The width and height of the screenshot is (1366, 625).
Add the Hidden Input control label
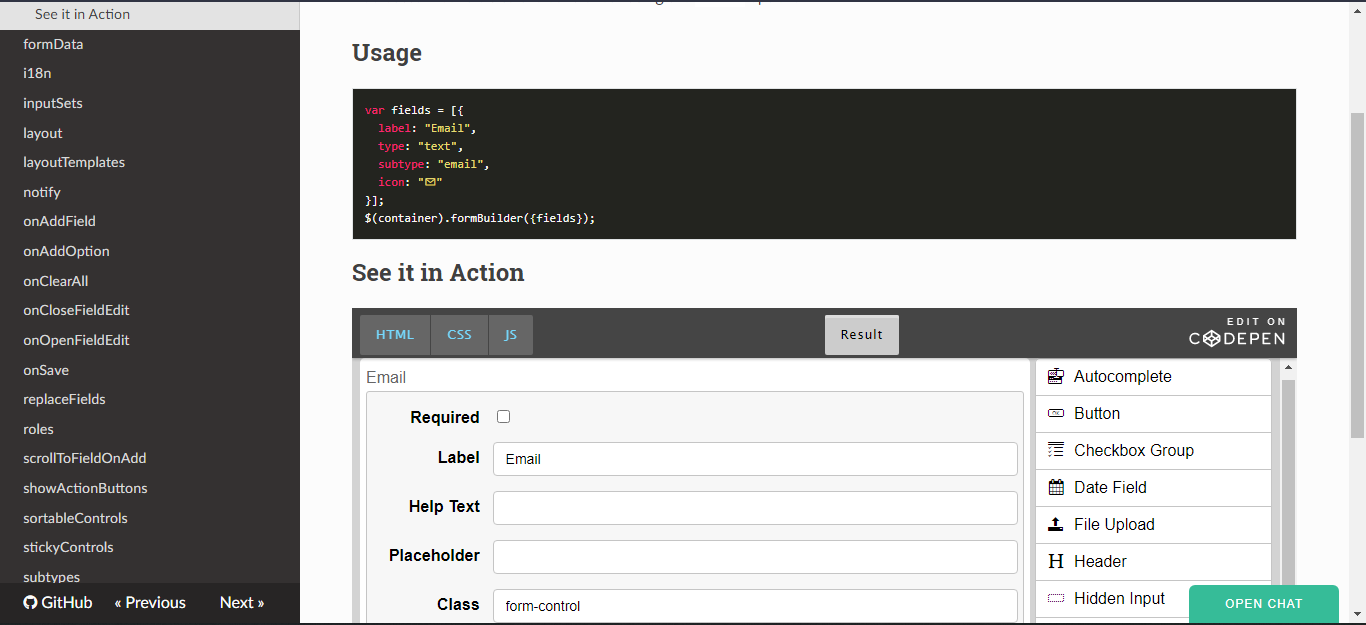pos(1120,598)
